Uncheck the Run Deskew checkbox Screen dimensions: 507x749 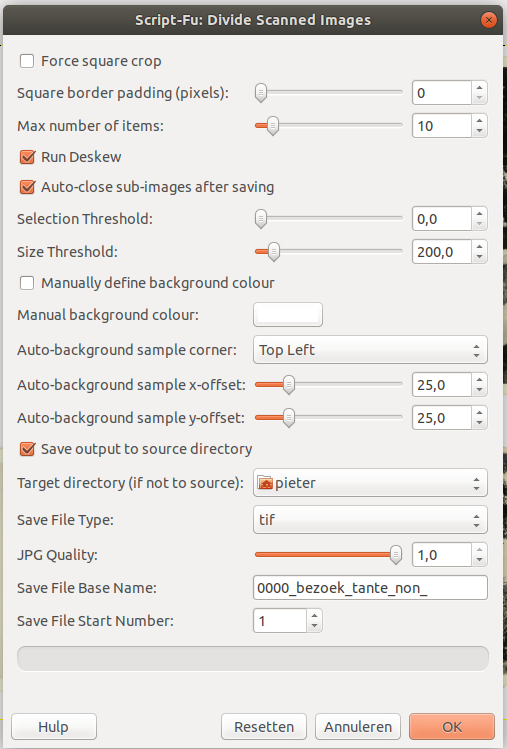pos(27,157)
